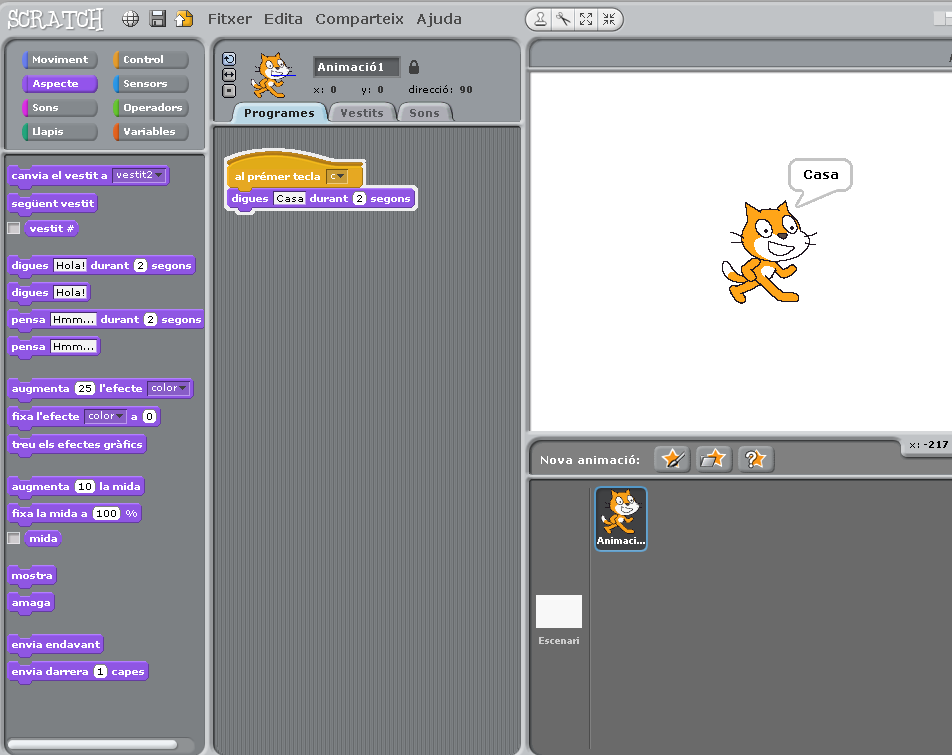Screen dimensions: 952x755
Task: Click the 'mostra' block
Action: click(32, 575)
